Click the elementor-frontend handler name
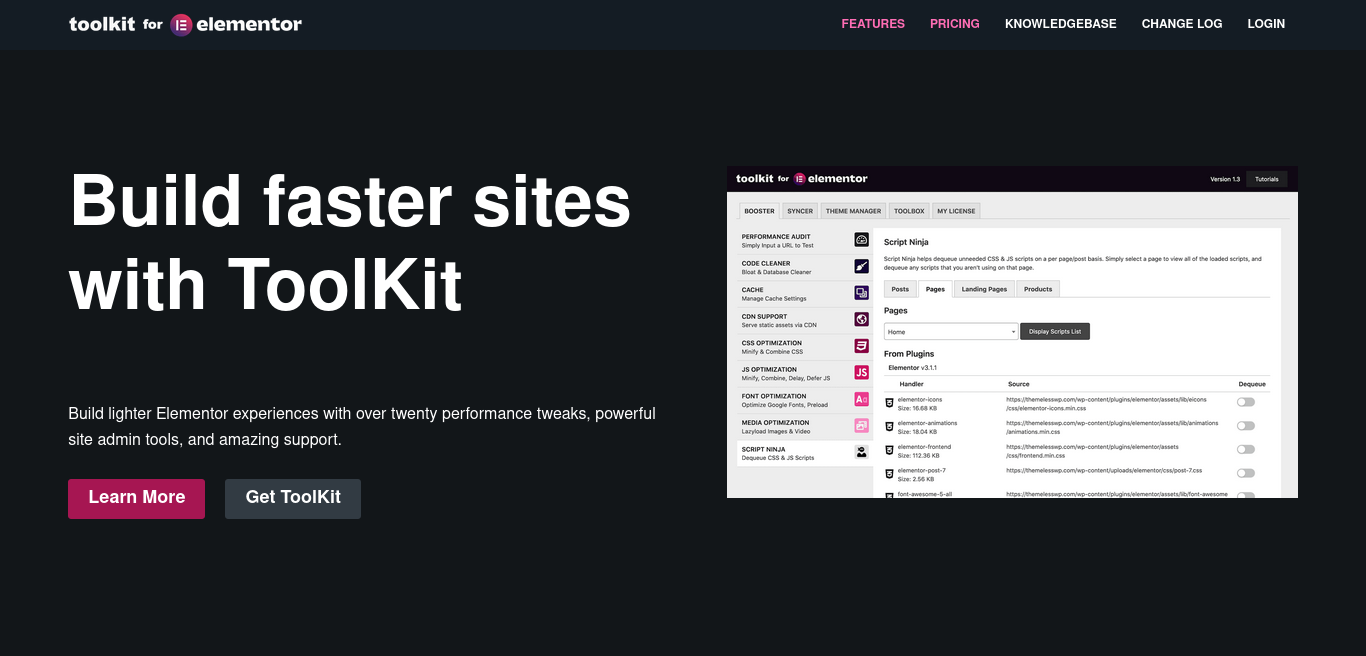This screenshot has width=1366, height=656. (924, 447)
